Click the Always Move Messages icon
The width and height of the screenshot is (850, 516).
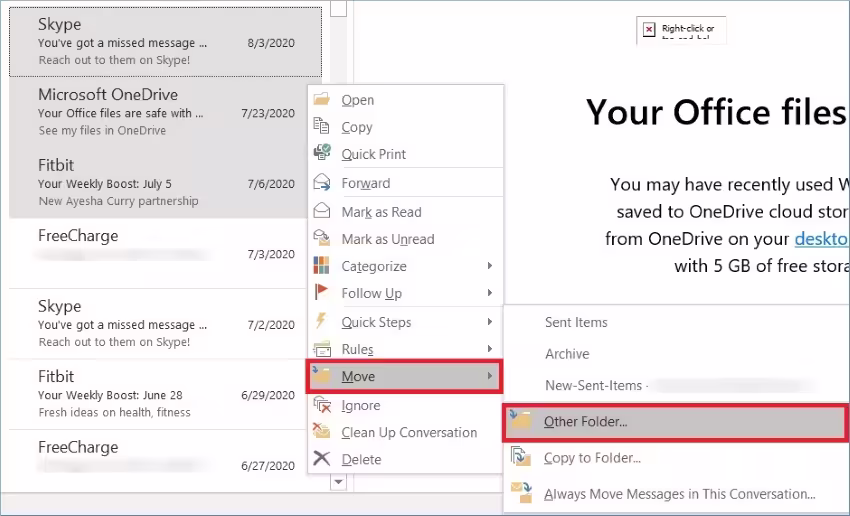click(x=521, y=493)
